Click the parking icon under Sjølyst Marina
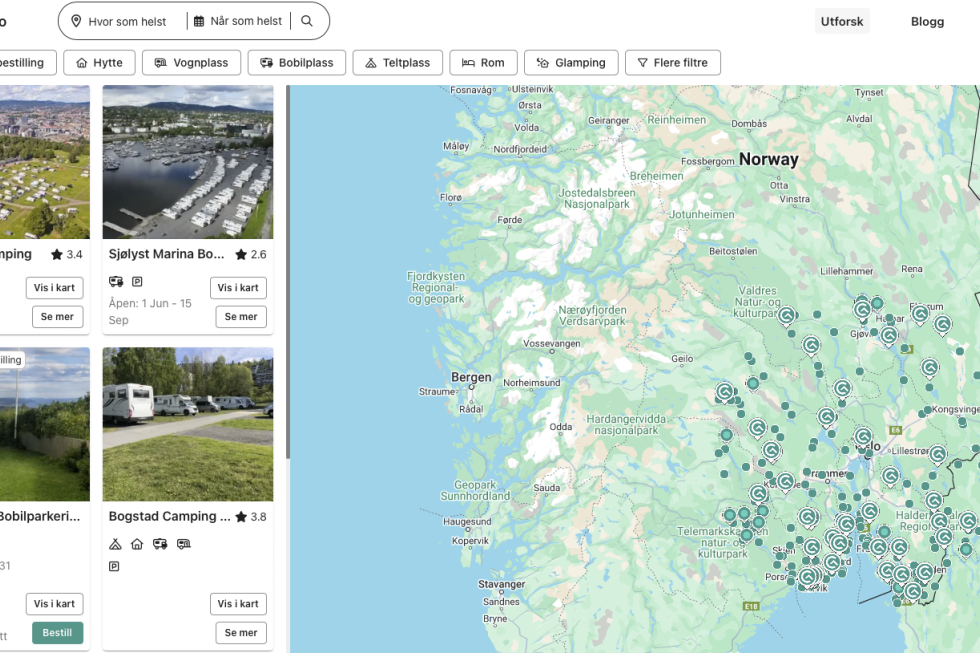The image size is (980, 653). 138,281
